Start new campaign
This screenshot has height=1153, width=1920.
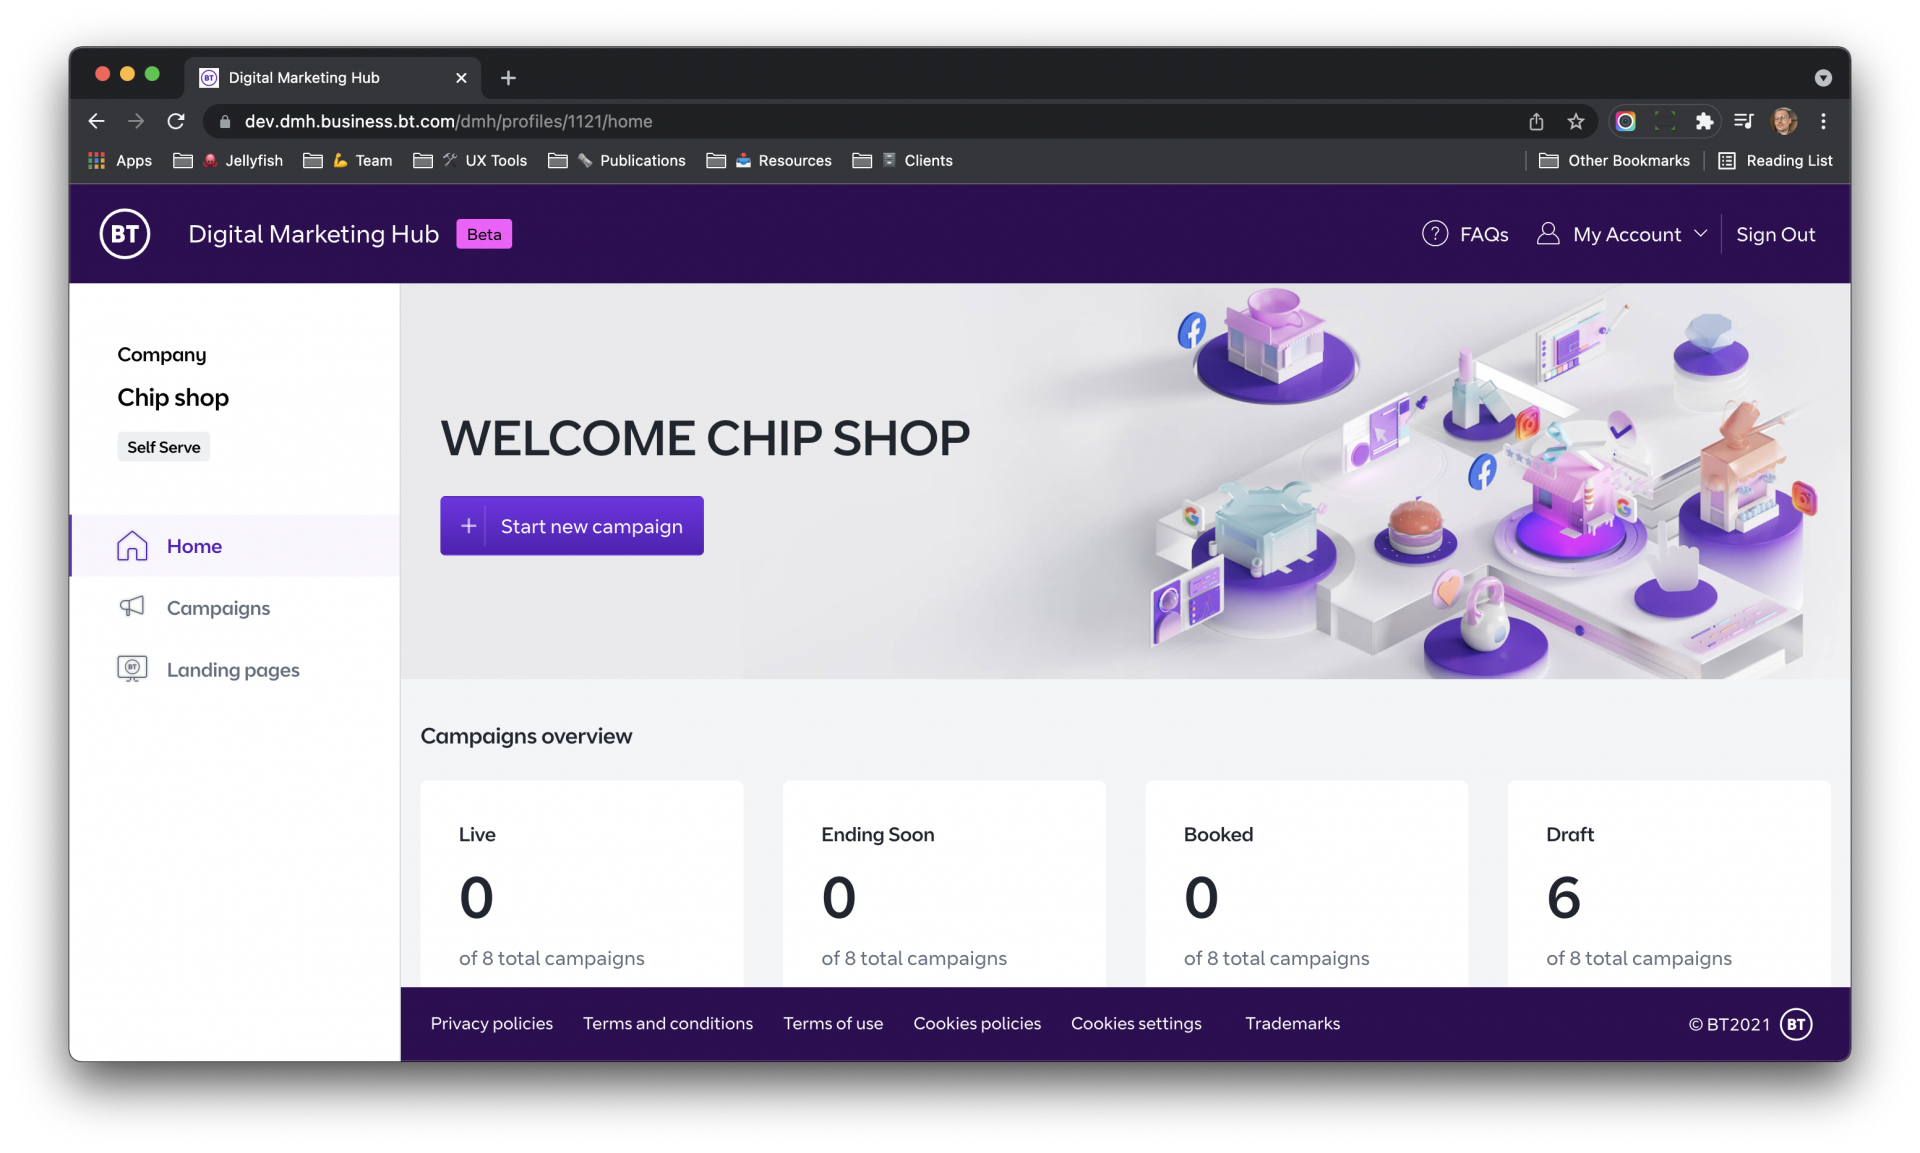point(572,526)
